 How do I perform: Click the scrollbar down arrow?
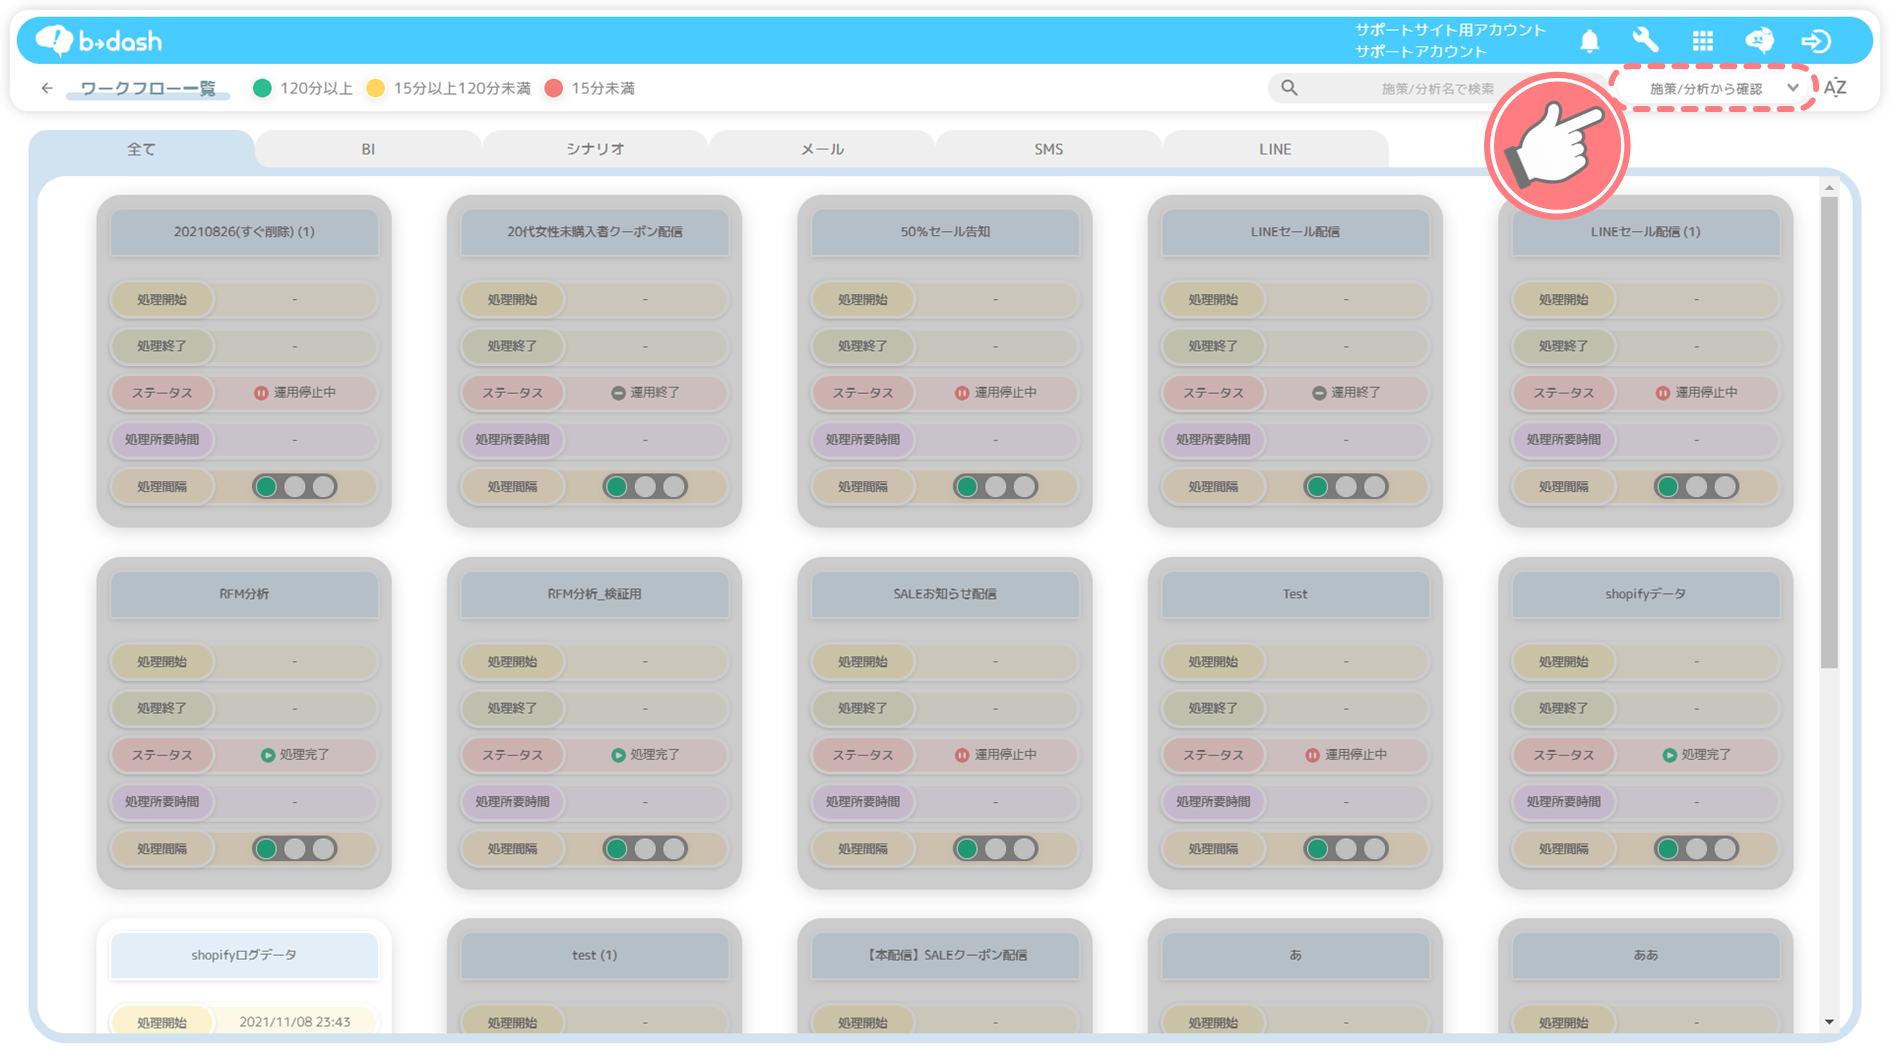click(1829, 1022)
